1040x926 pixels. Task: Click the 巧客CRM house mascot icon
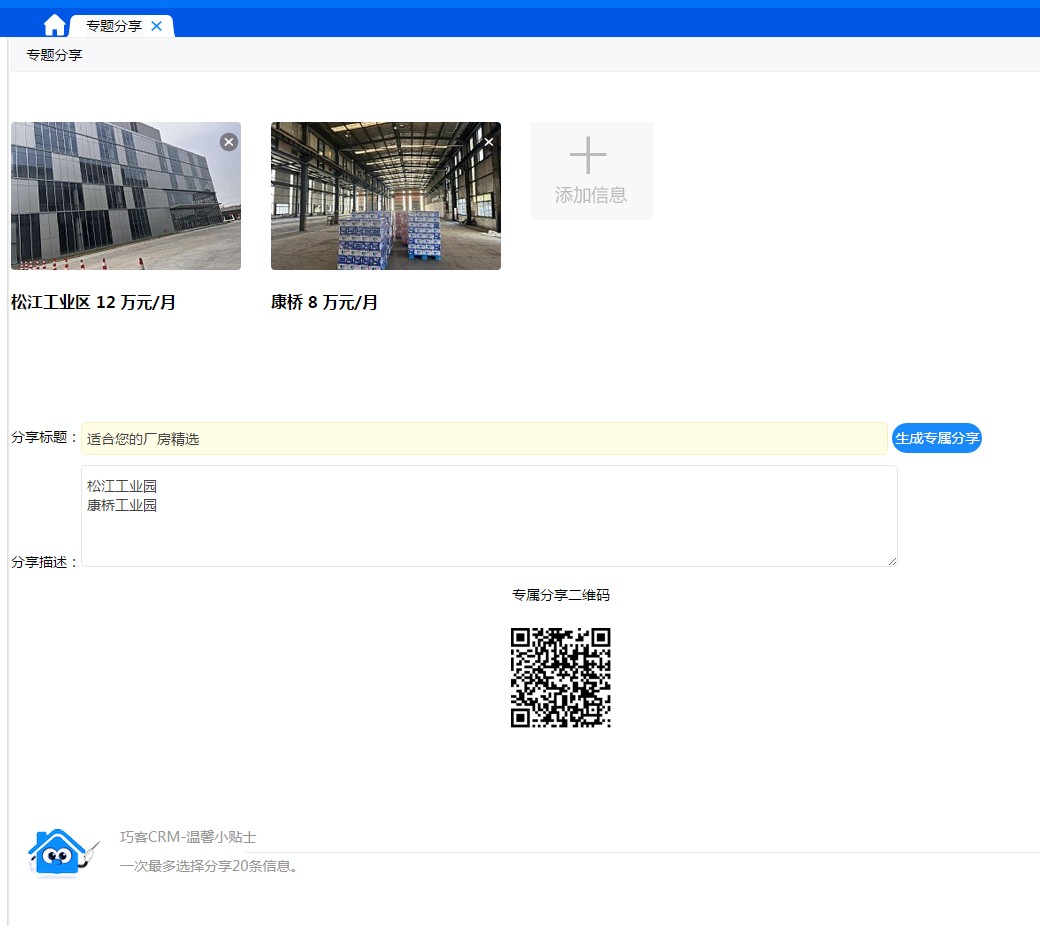[62, 853]
